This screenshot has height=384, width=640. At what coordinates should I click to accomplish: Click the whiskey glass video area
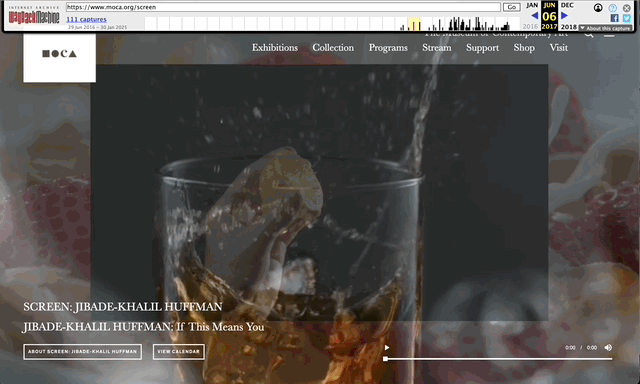(319, 192)
